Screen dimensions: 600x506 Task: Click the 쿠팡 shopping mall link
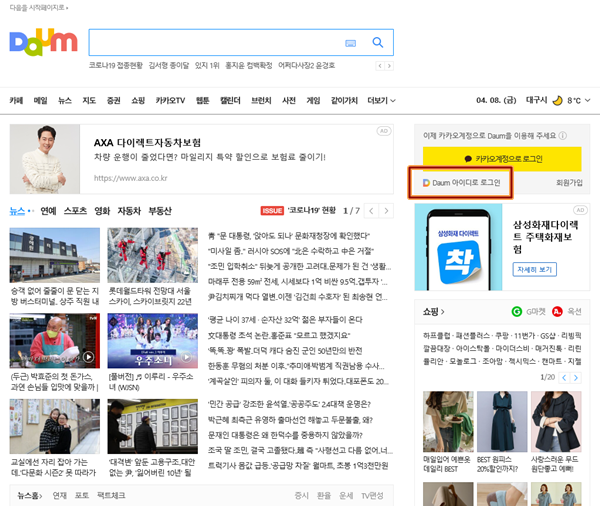(x=502, y=336)
